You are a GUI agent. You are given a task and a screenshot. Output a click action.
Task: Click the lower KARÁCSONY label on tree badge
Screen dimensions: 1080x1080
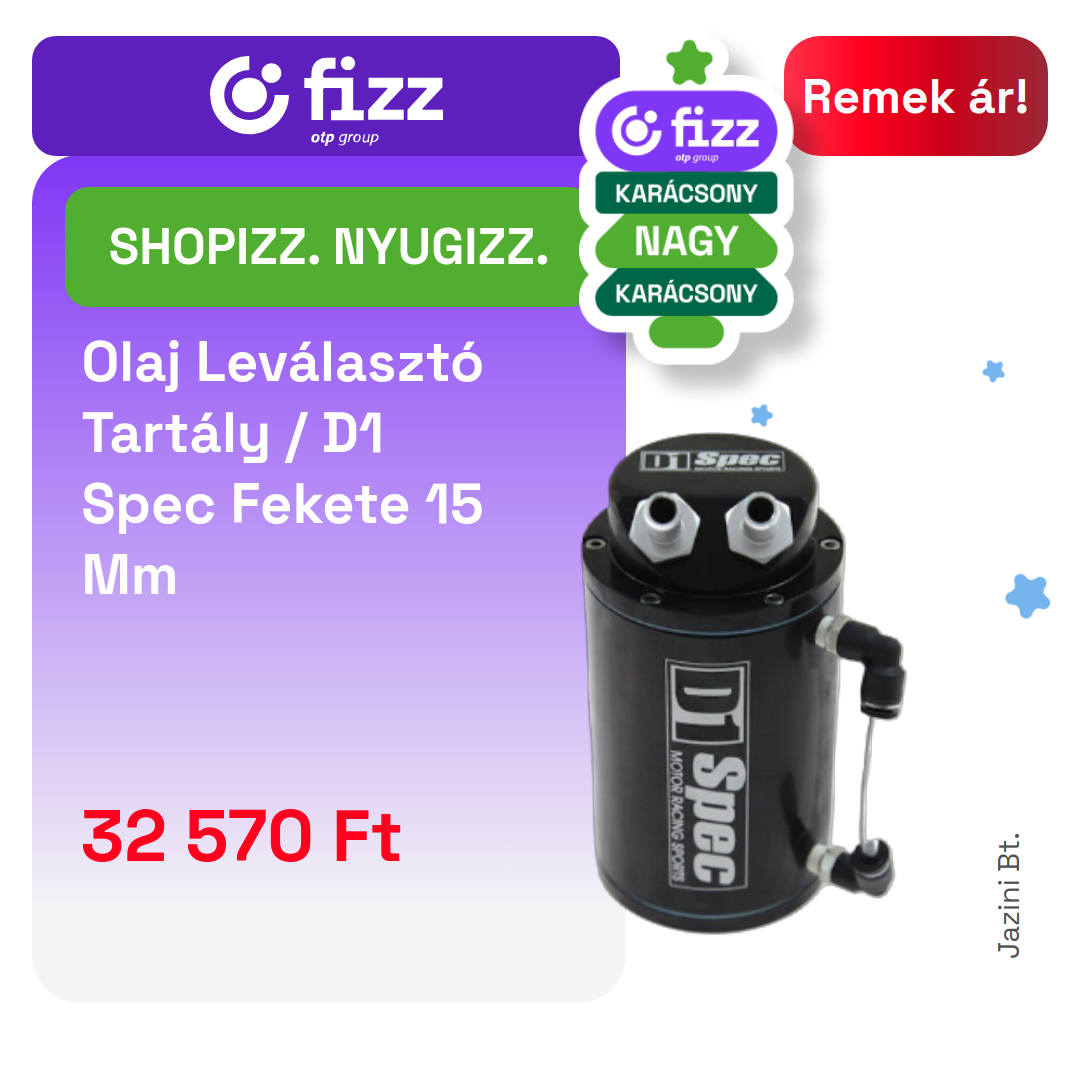point(686,293)
